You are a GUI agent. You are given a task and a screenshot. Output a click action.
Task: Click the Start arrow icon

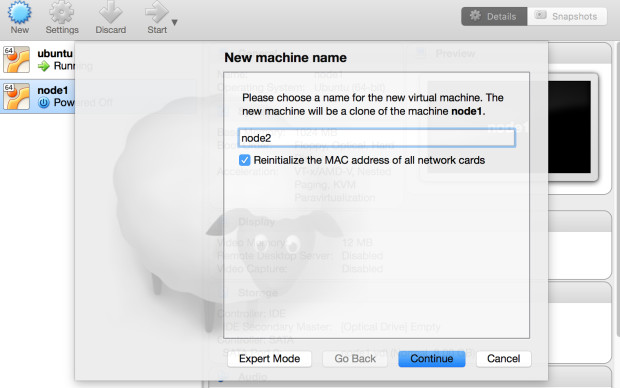(x=156, y=13)
